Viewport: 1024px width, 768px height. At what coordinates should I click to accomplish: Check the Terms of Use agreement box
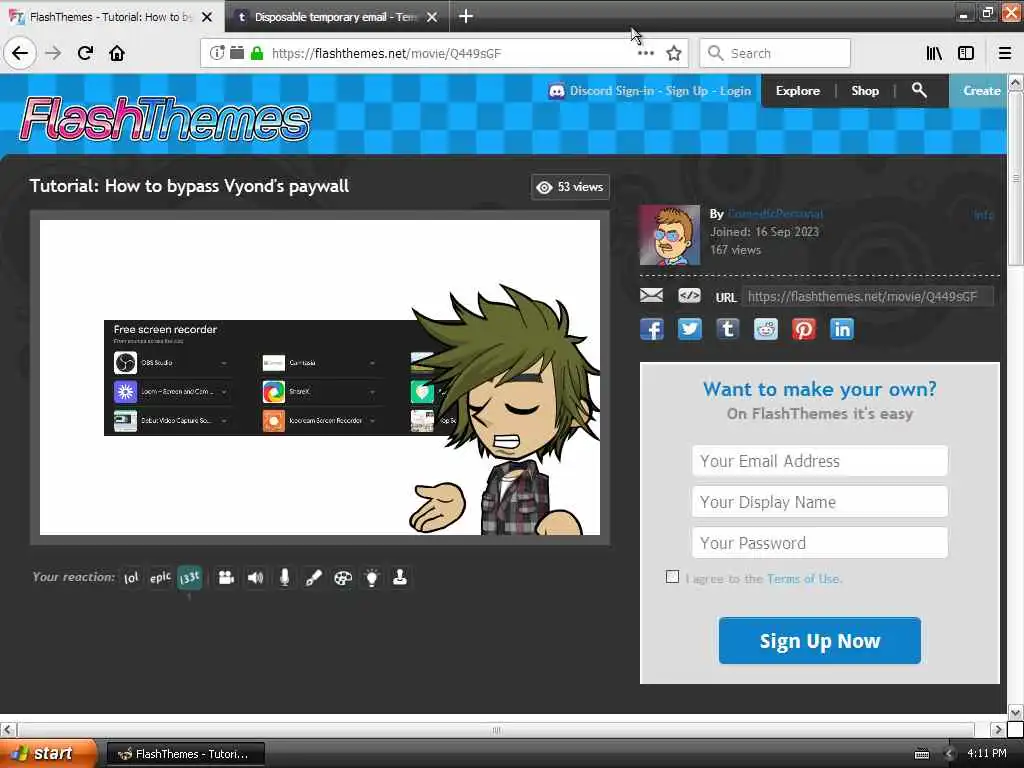[x=672, y=577]
